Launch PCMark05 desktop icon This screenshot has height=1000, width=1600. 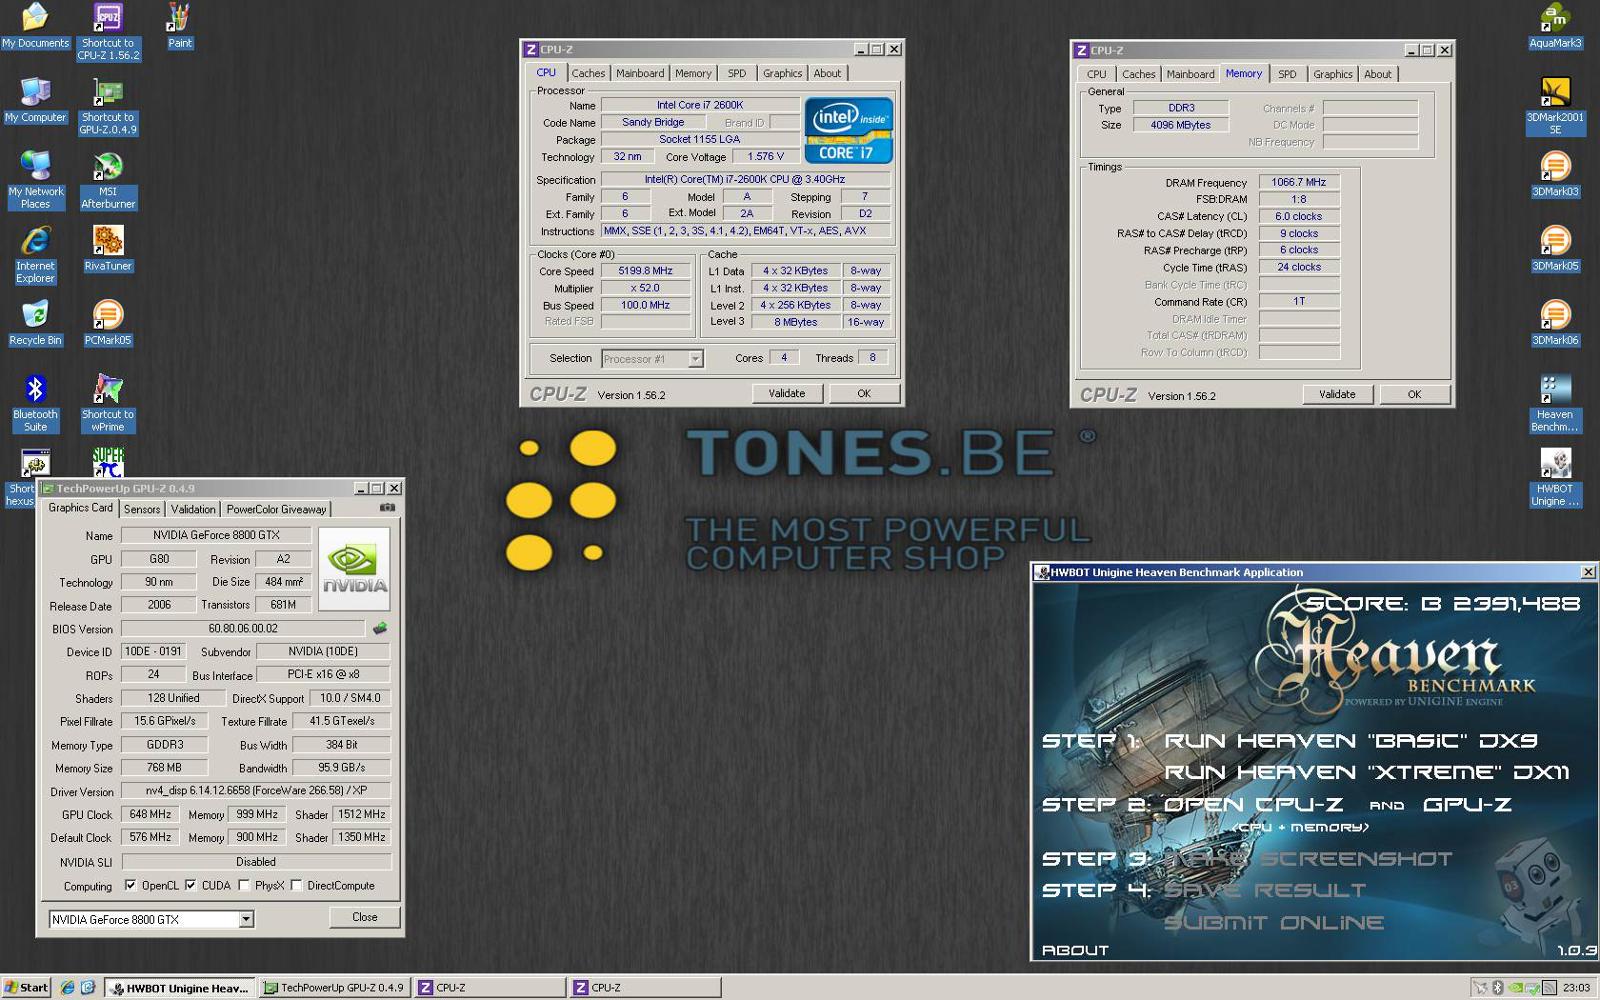point(108,322)
